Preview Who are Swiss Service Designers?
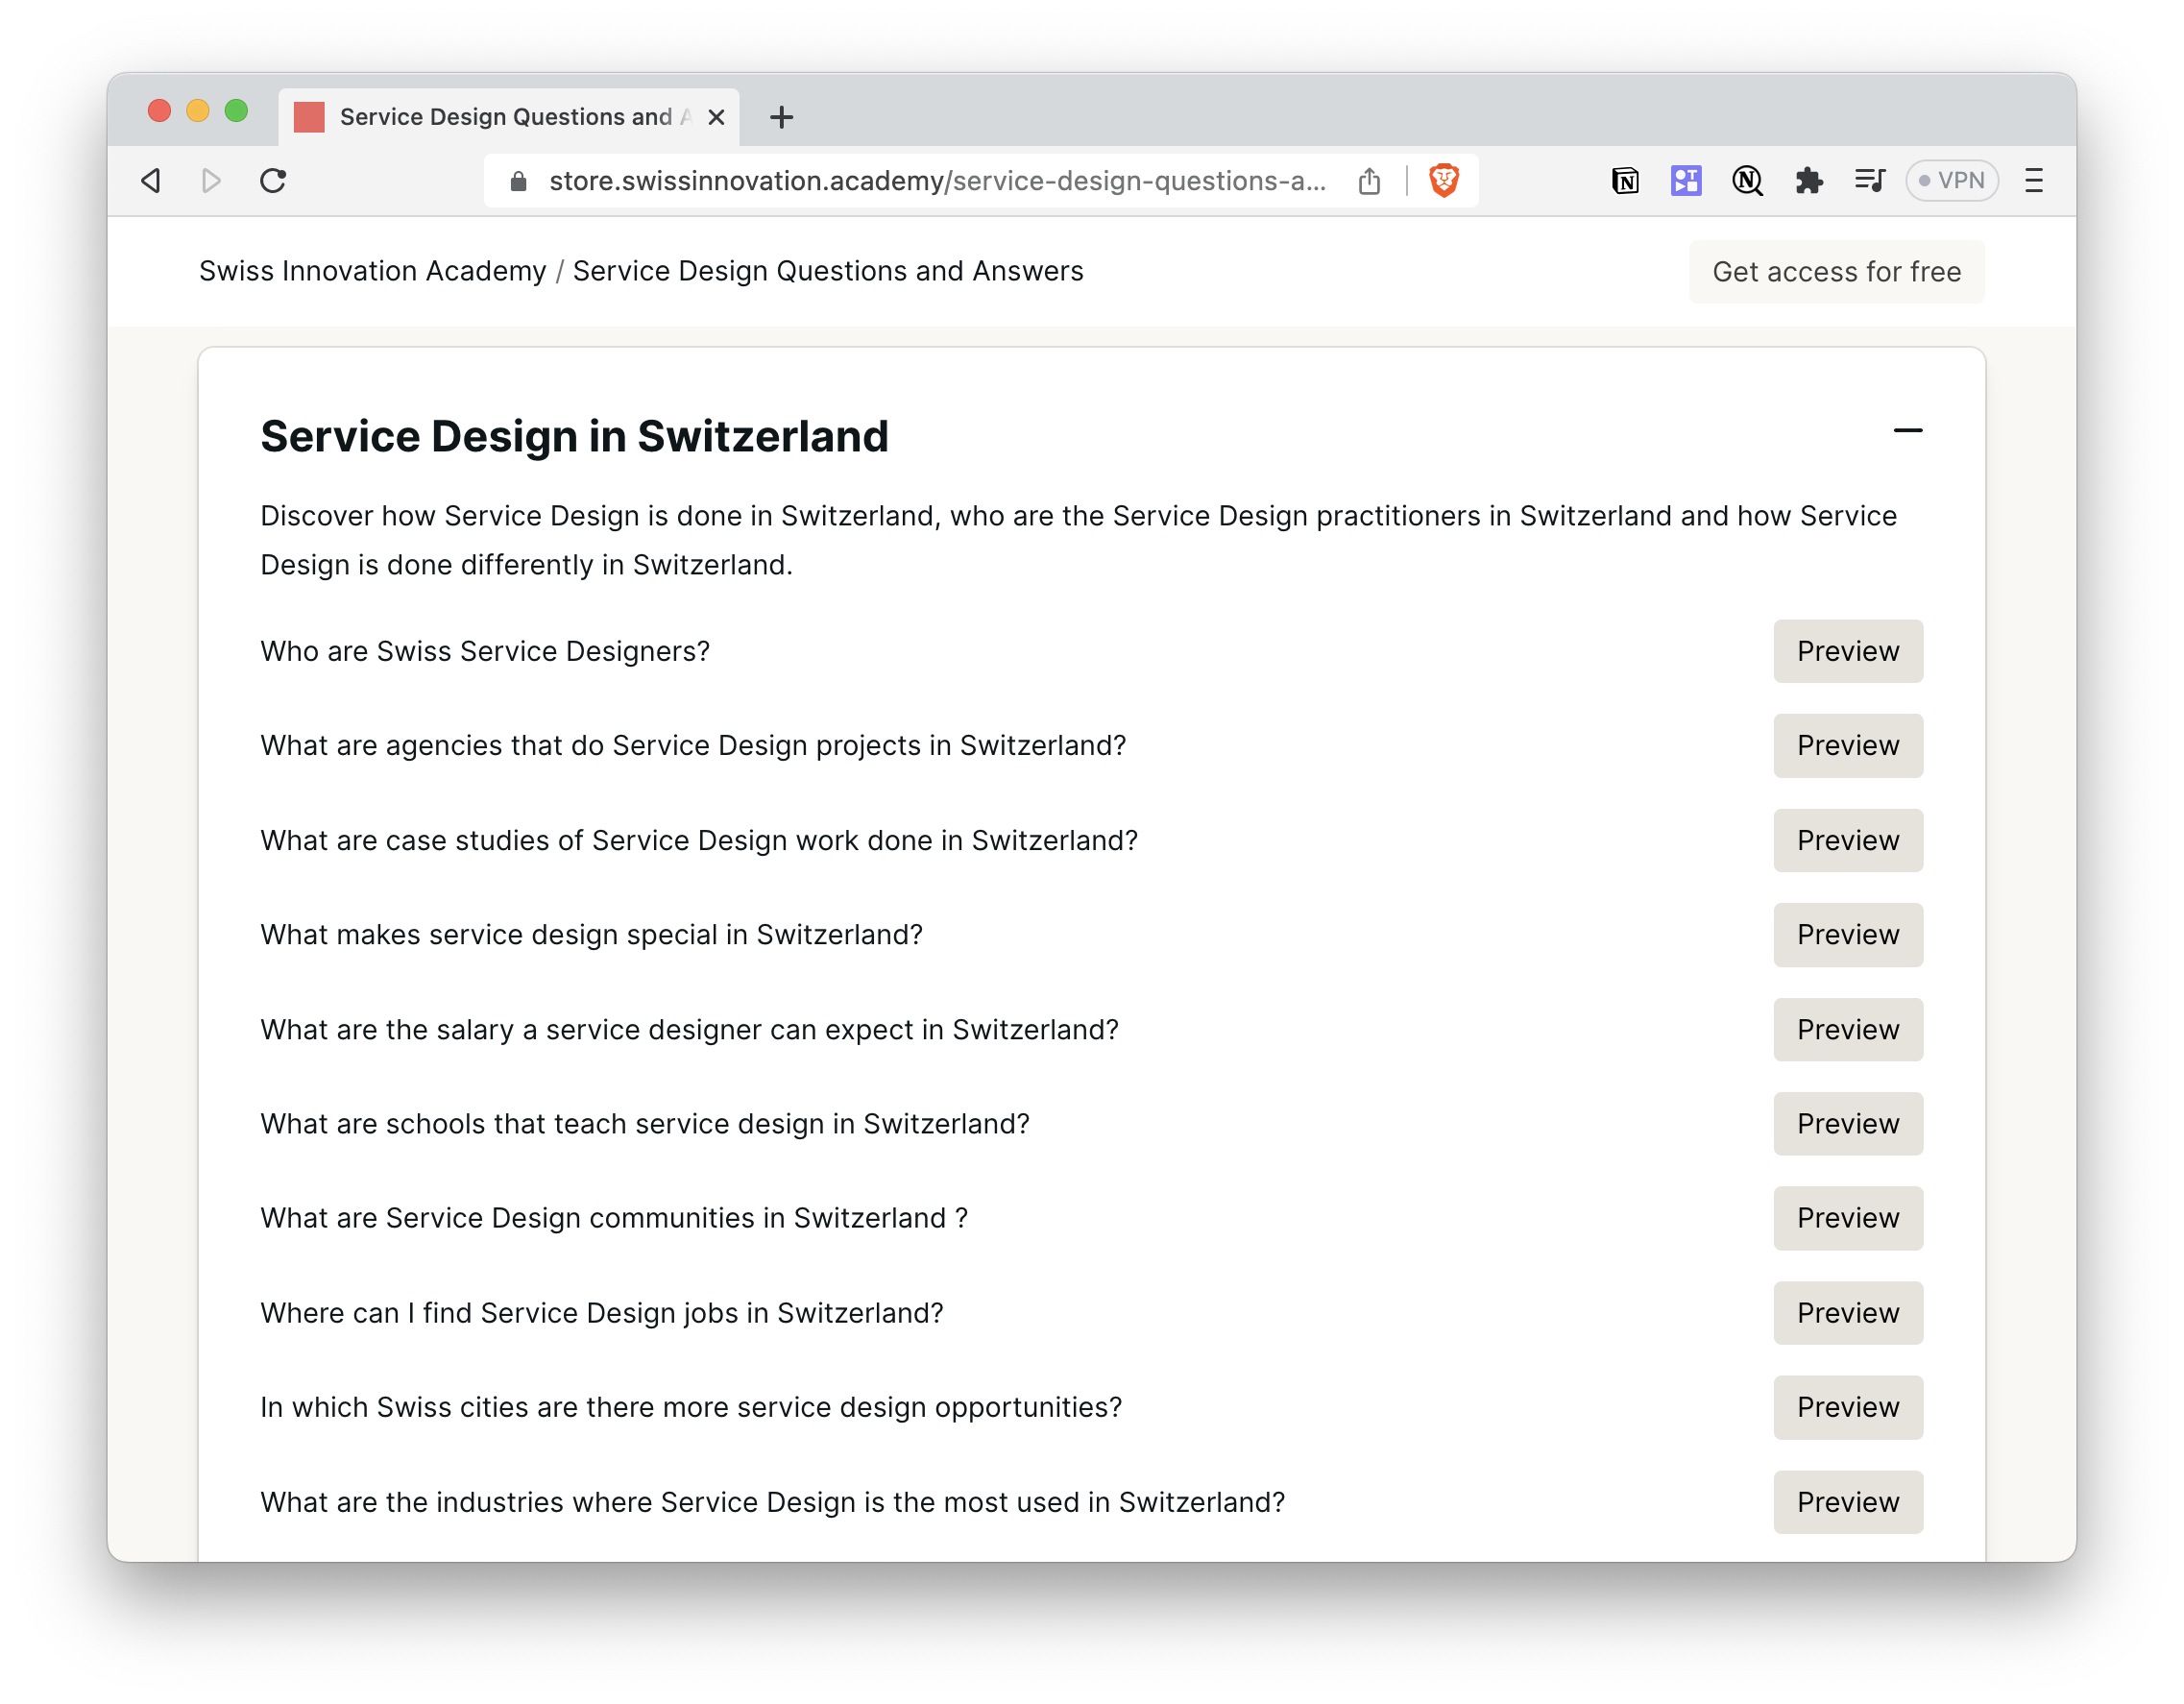This screenshot has width=2184, height=1704. coord(1848,651)
